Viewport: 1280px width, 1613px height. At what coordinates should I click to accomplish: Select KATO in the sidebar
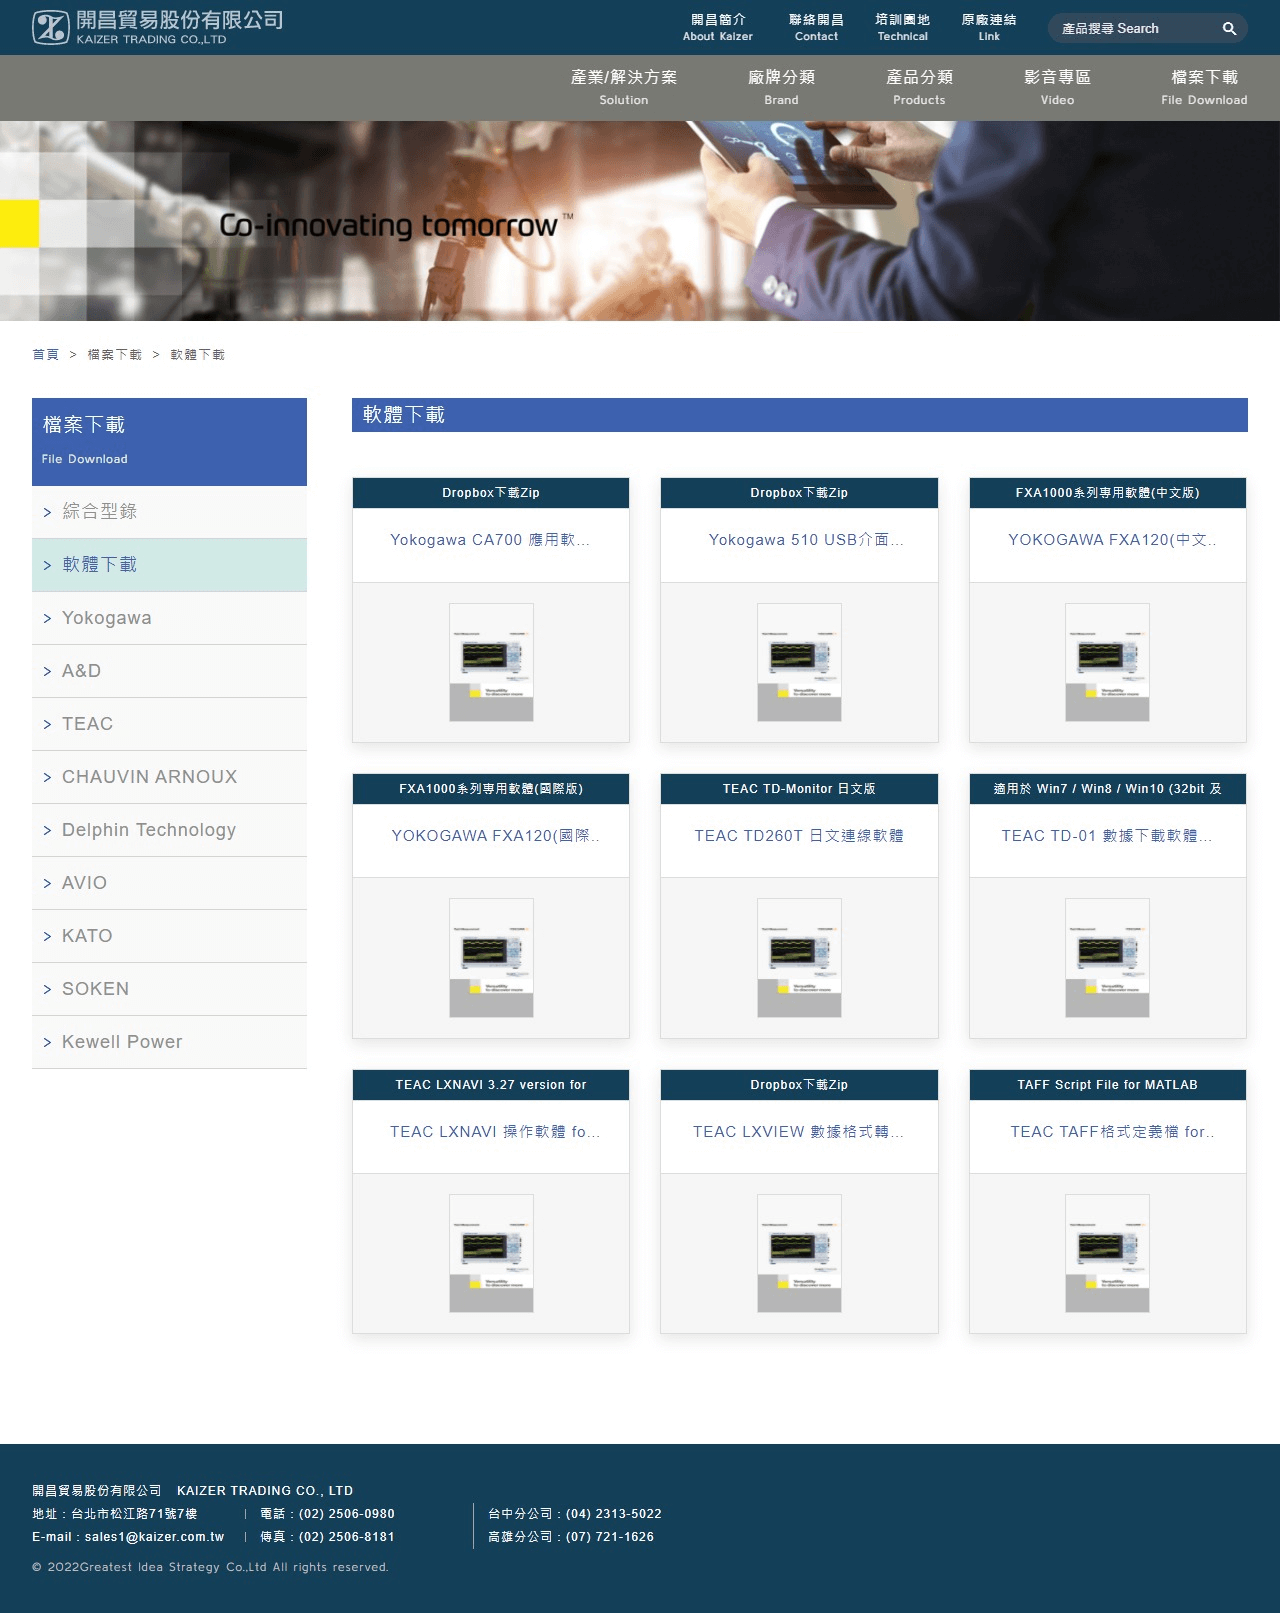[169, 936]
